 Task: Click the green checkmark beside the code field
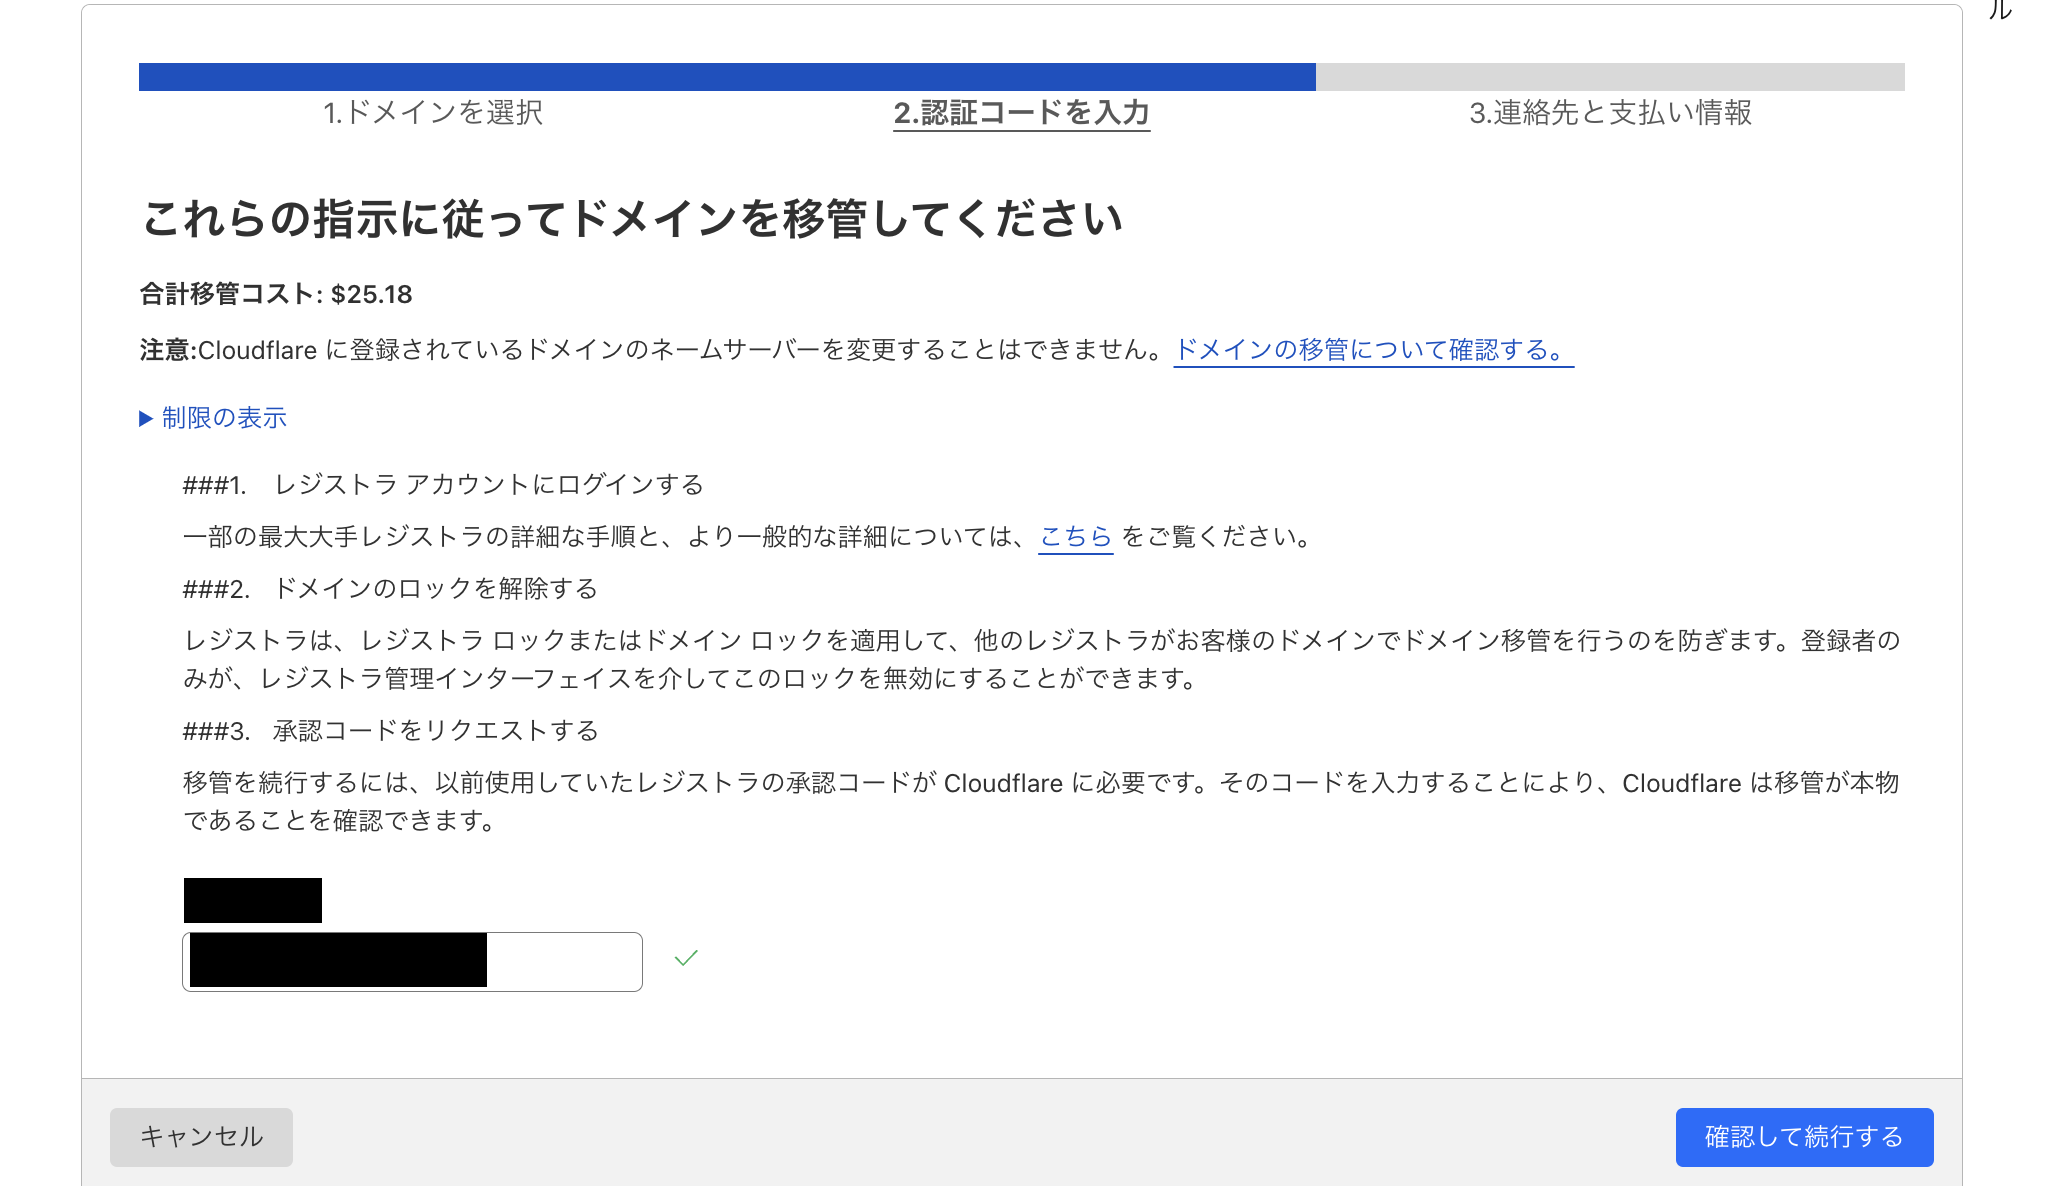click(x=685, y=958)
